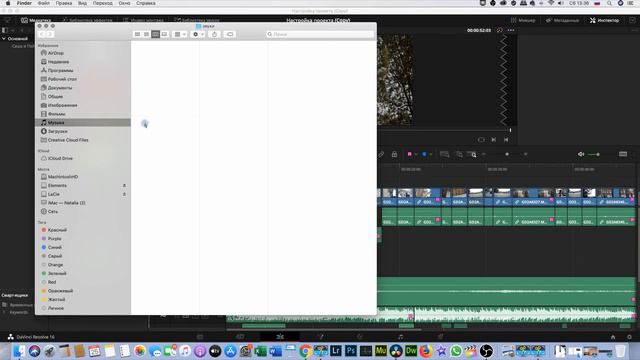Open the Переход menu

pyautogui.click(x=102, y=3)
